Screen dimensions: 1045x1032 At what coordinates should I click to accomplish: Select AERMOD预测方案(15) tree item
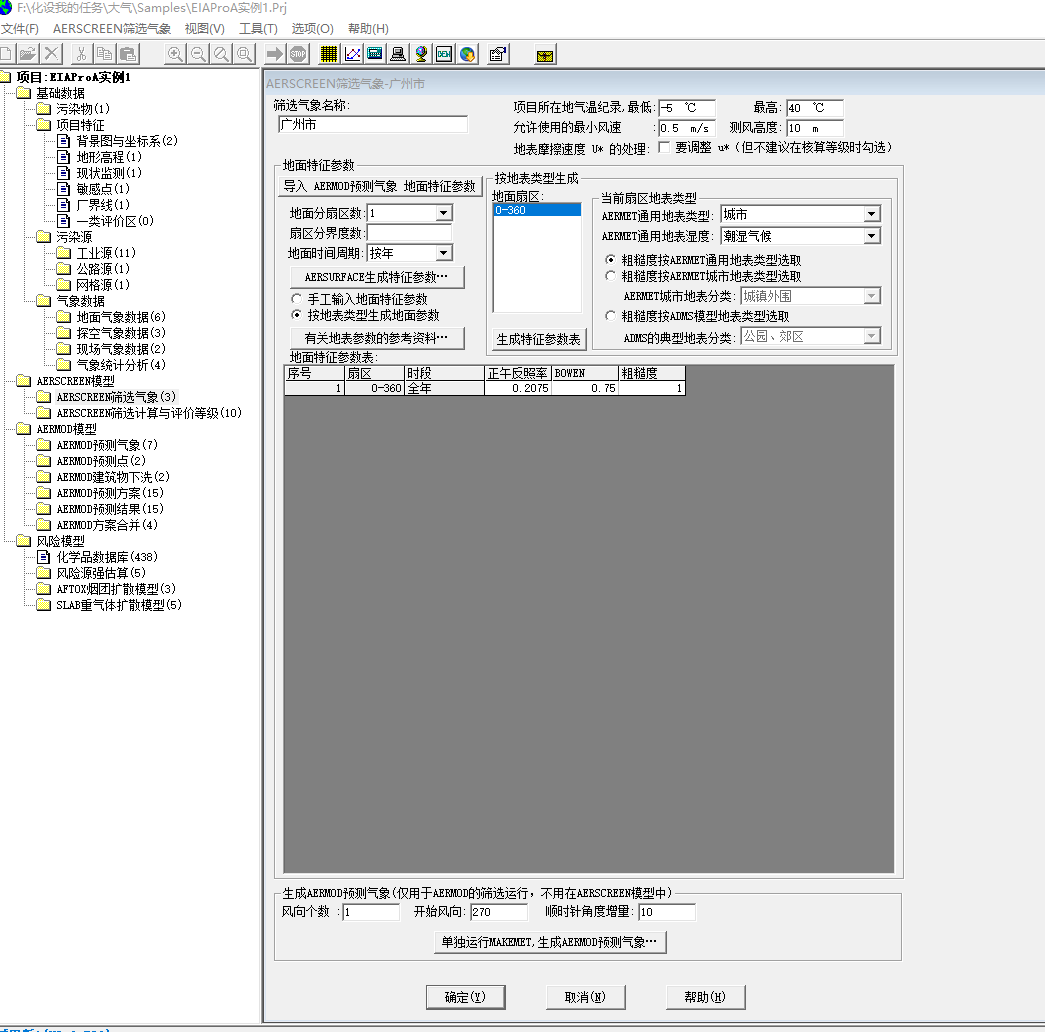coord(110,493)
